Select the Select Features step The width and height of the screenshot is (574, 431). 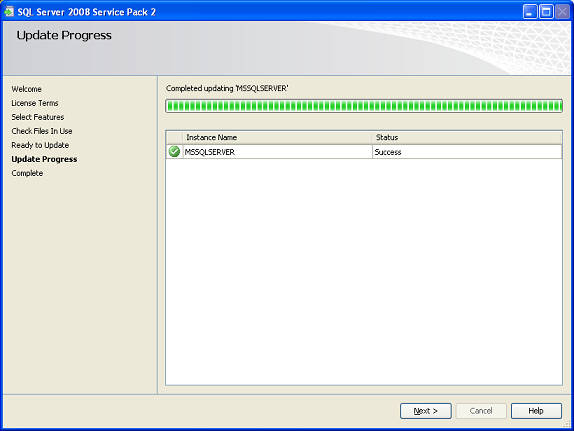click(x=38, y=117)
